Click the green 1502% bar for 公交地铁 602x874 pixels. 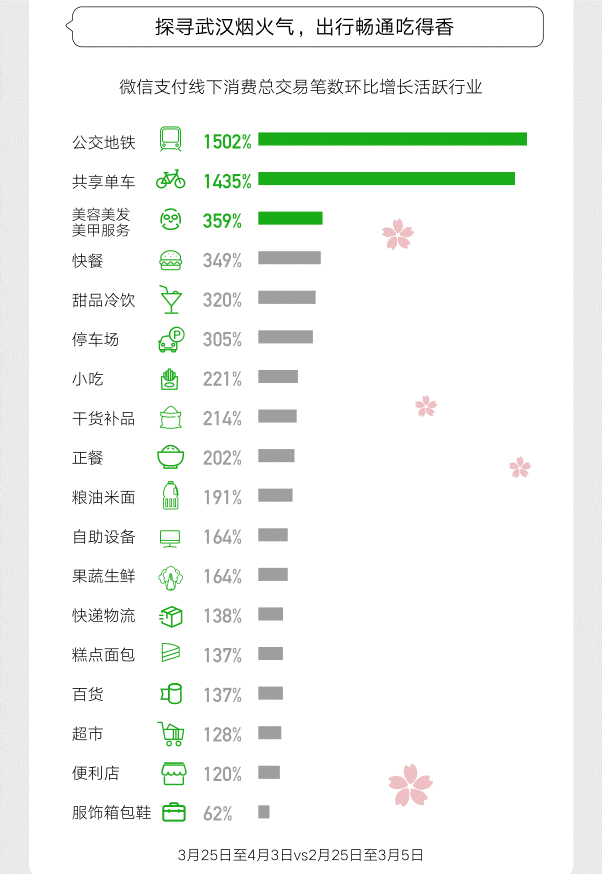point(392,139)
